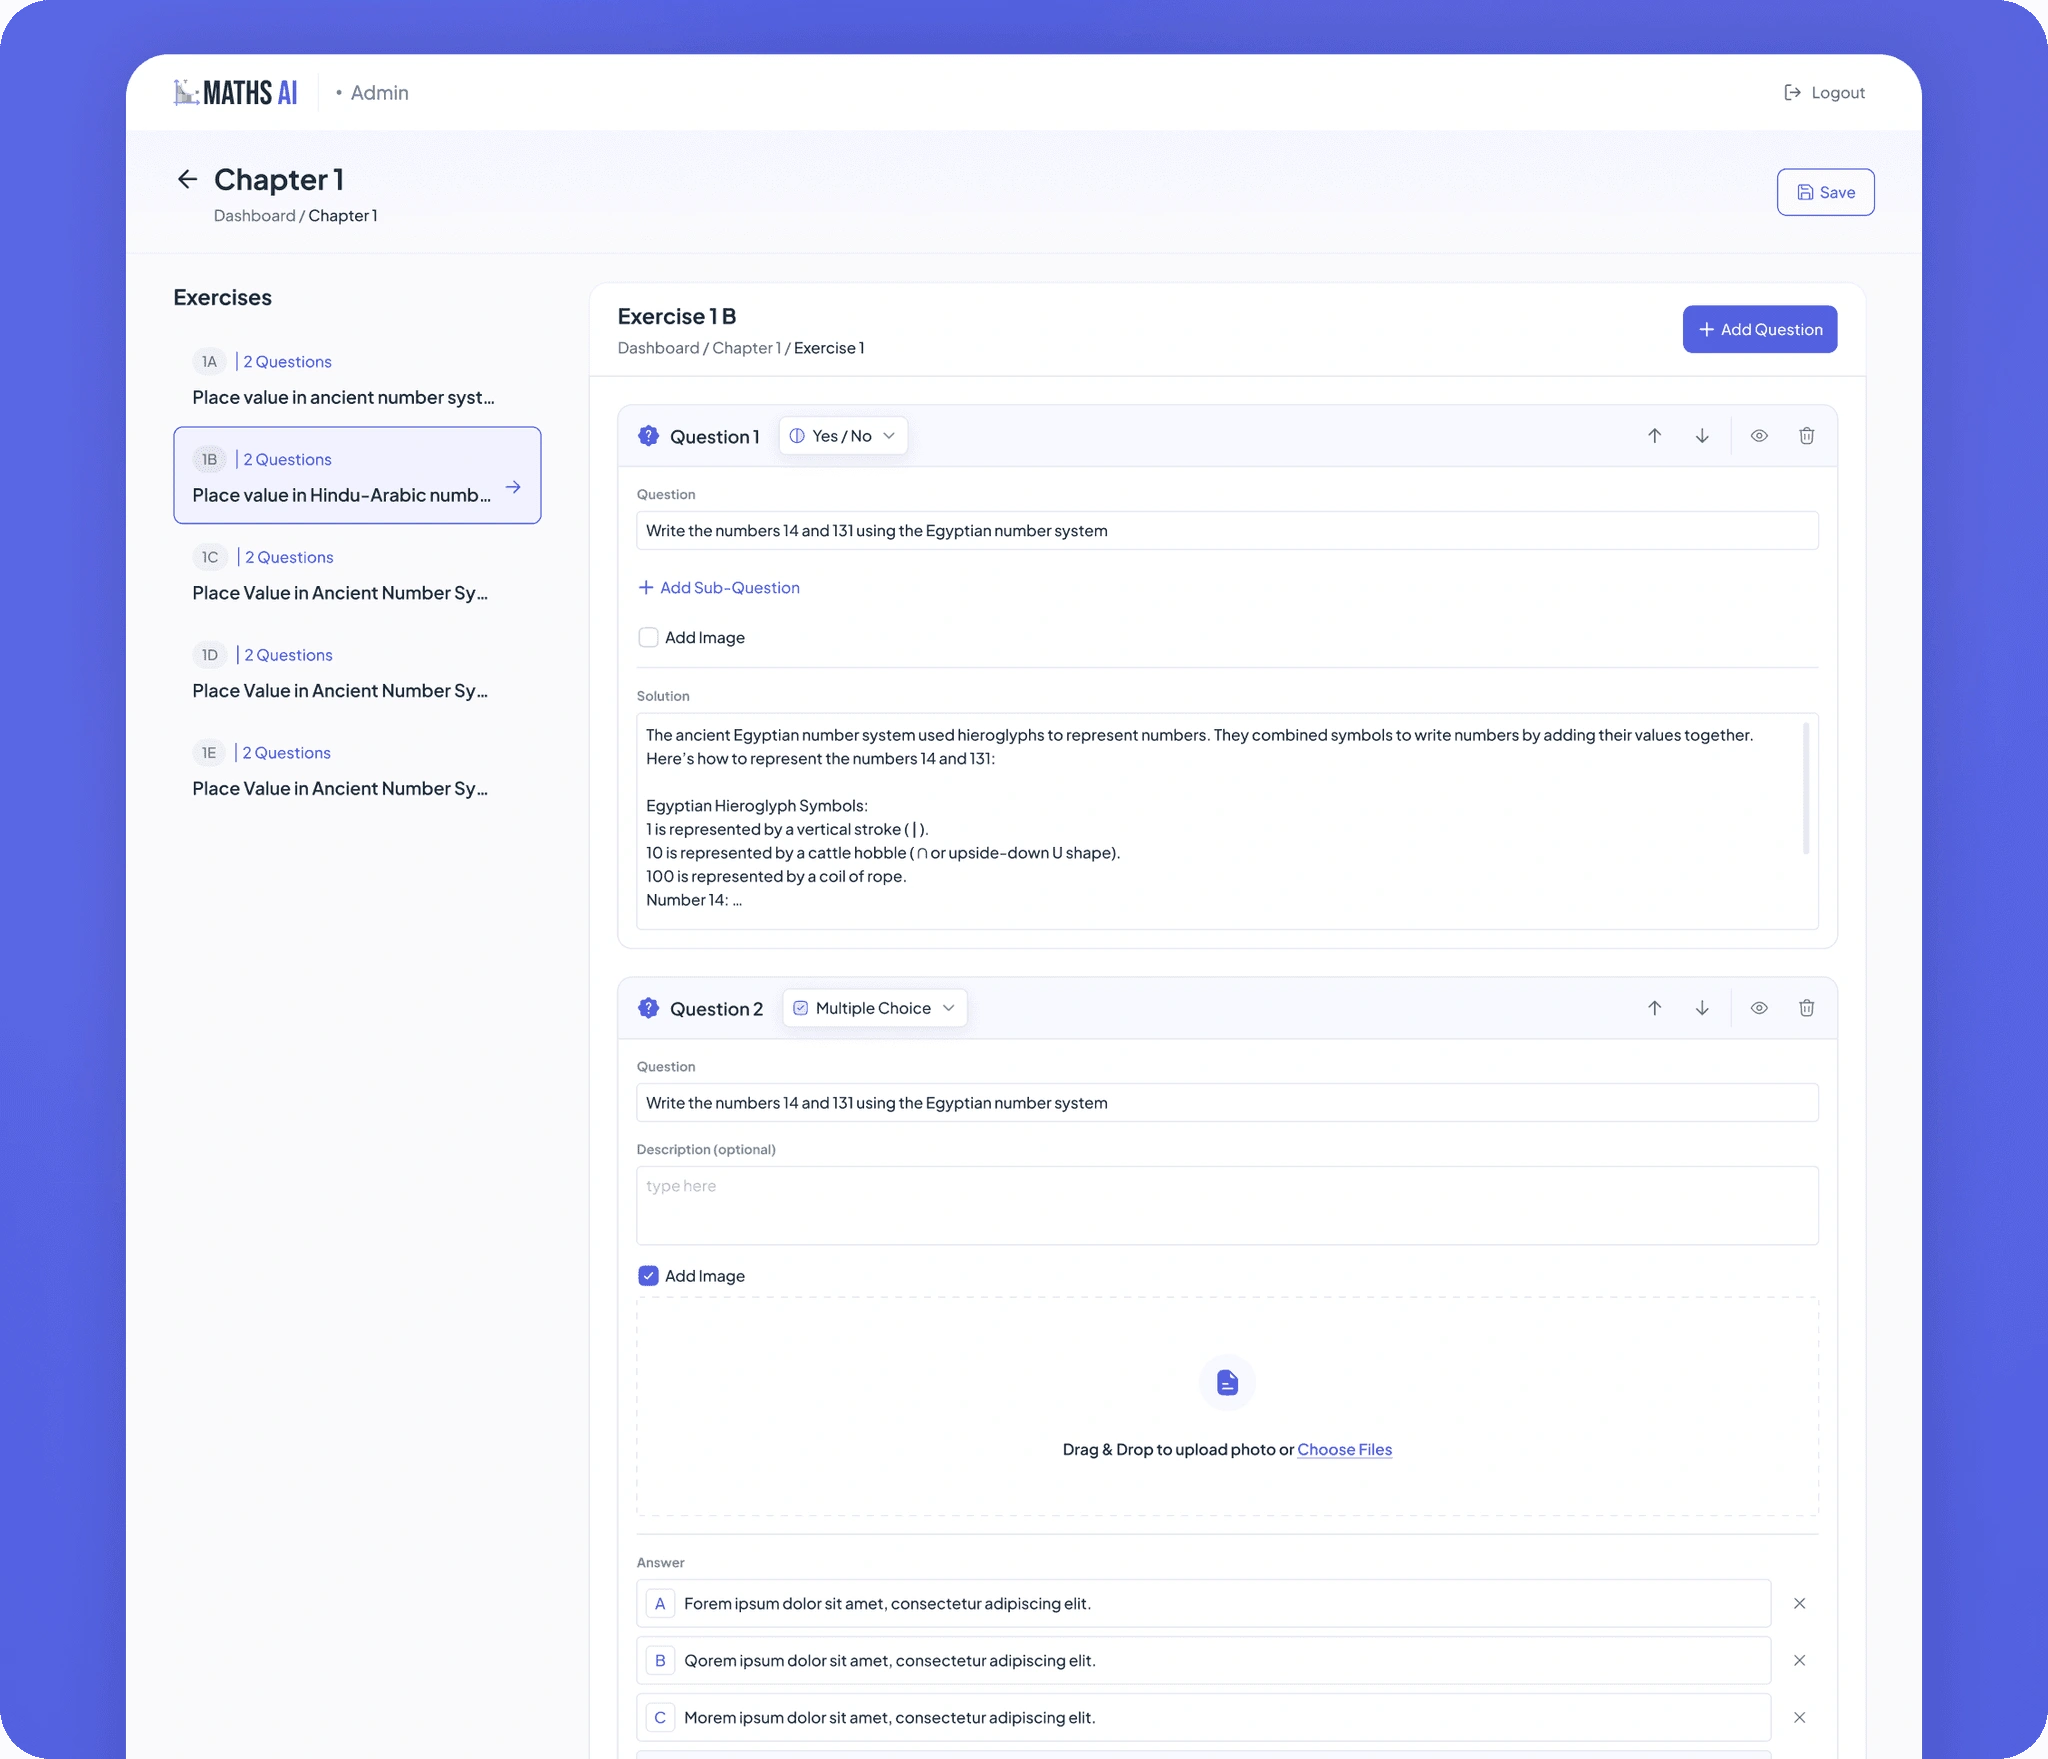Uncheck Add Image checkbox in Question 2
Viewport: 2048px width, 1759px height.
click(648, 1276)
